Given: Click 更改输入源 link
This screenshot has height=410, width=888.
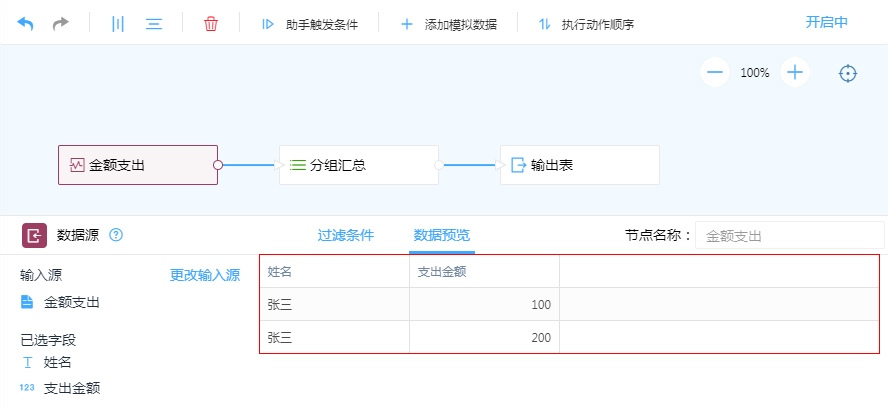Looking at the screenshot, I should pyautogui.click(x=204, y=275).
